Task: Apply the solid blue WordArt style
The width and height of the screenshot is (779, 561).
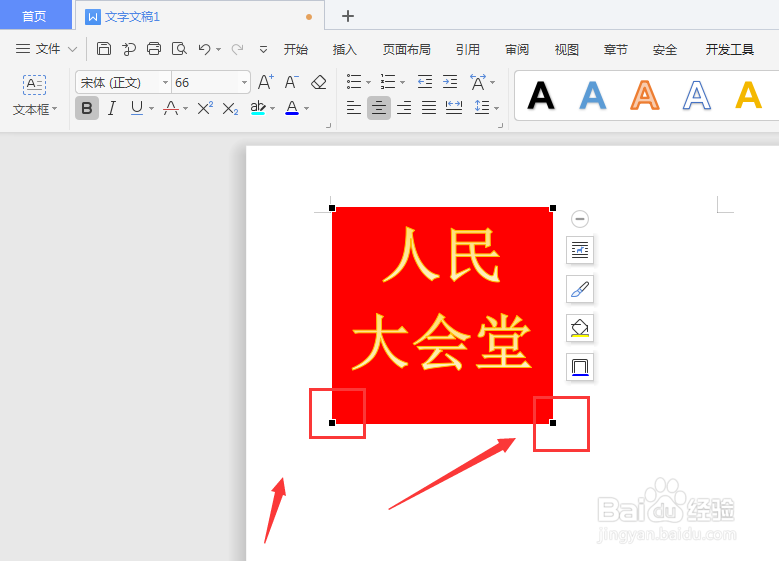Action: (593, 95)
